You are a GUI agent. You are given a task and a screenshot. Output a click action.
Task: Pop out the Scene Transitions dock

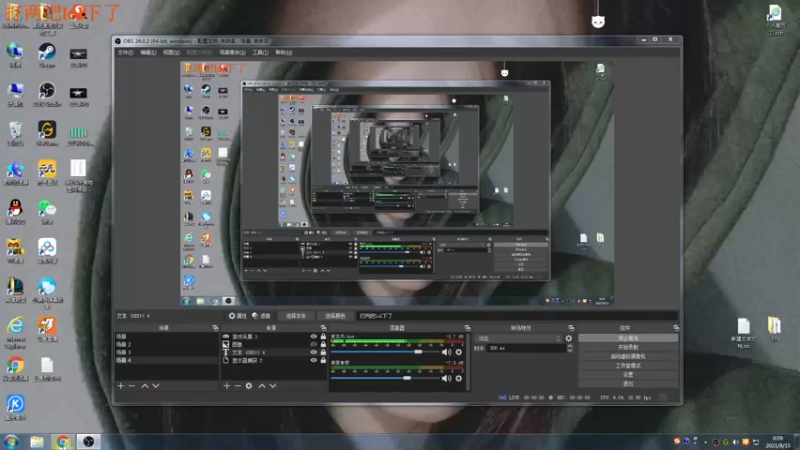[571, 328]
